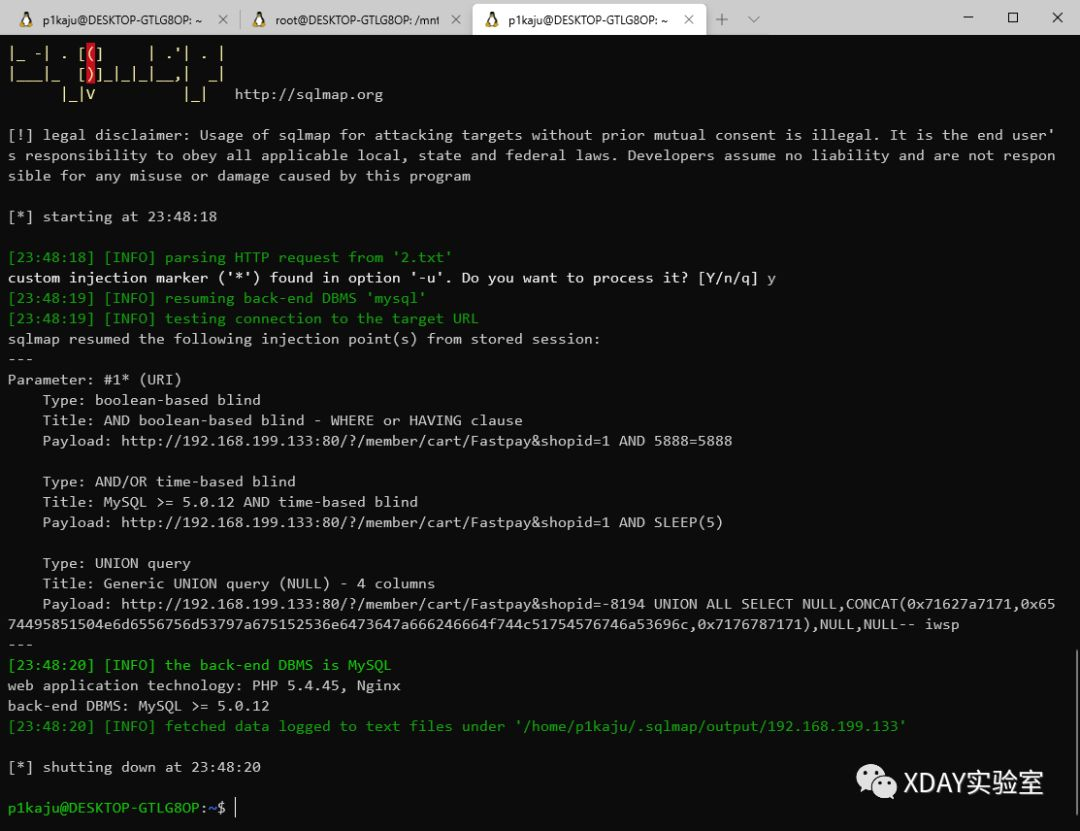The height and width of the screenshot is (831, 1080).
Task: Click the penguin icon on the inactive p1kaju tab
Action: click(x=26, y=19)
